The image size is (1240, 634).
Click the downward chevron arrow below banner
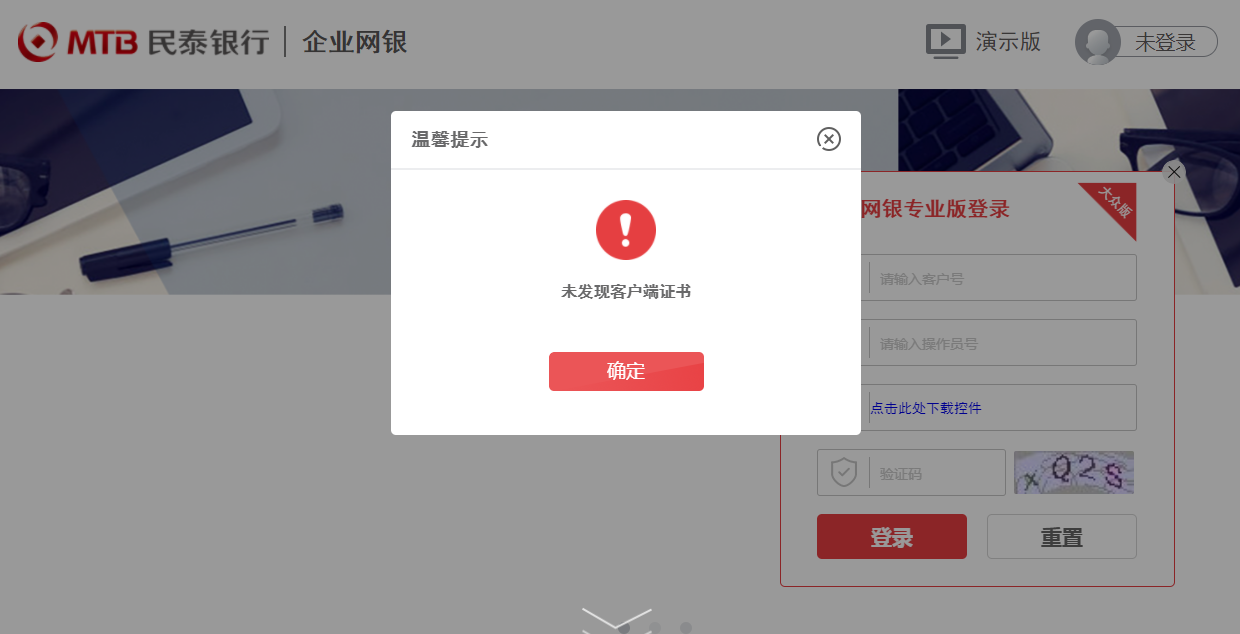617,620
